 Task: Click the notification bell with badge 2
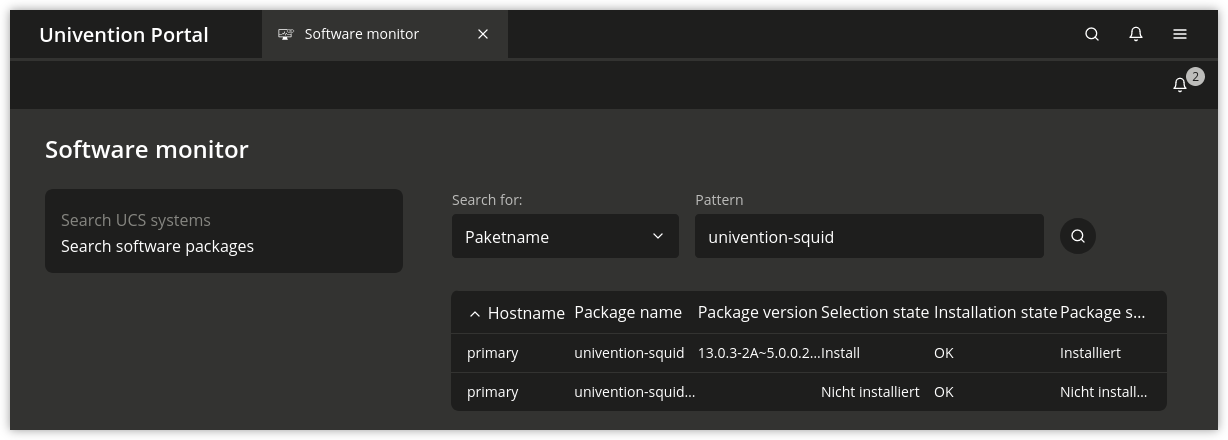[x=1180, y=85]
